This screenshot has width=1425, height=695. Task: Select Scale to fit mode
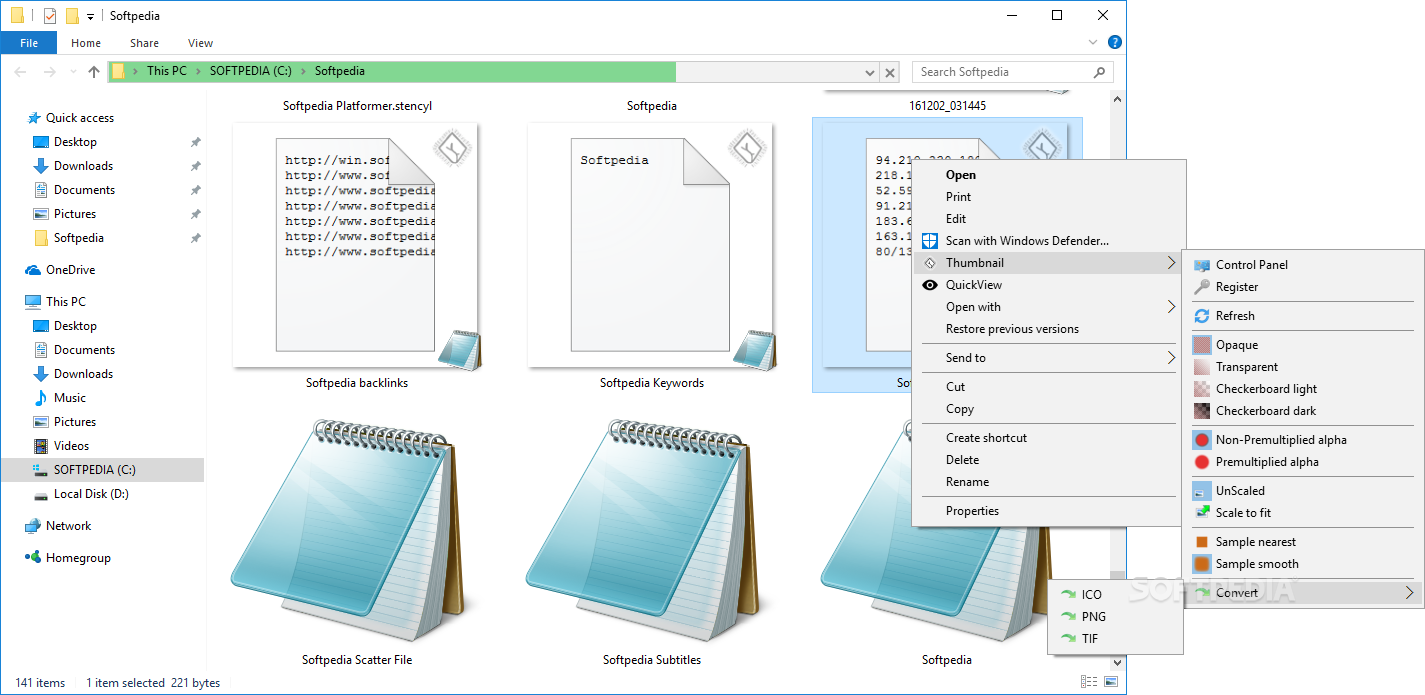point(1303,513)
